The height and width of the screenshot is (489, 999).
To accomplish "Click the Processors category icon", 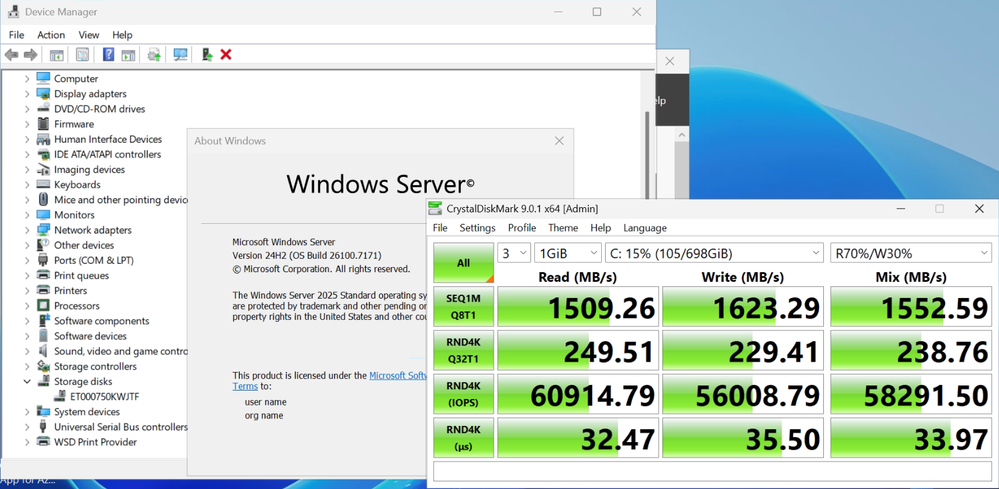I will coord(43,306).
